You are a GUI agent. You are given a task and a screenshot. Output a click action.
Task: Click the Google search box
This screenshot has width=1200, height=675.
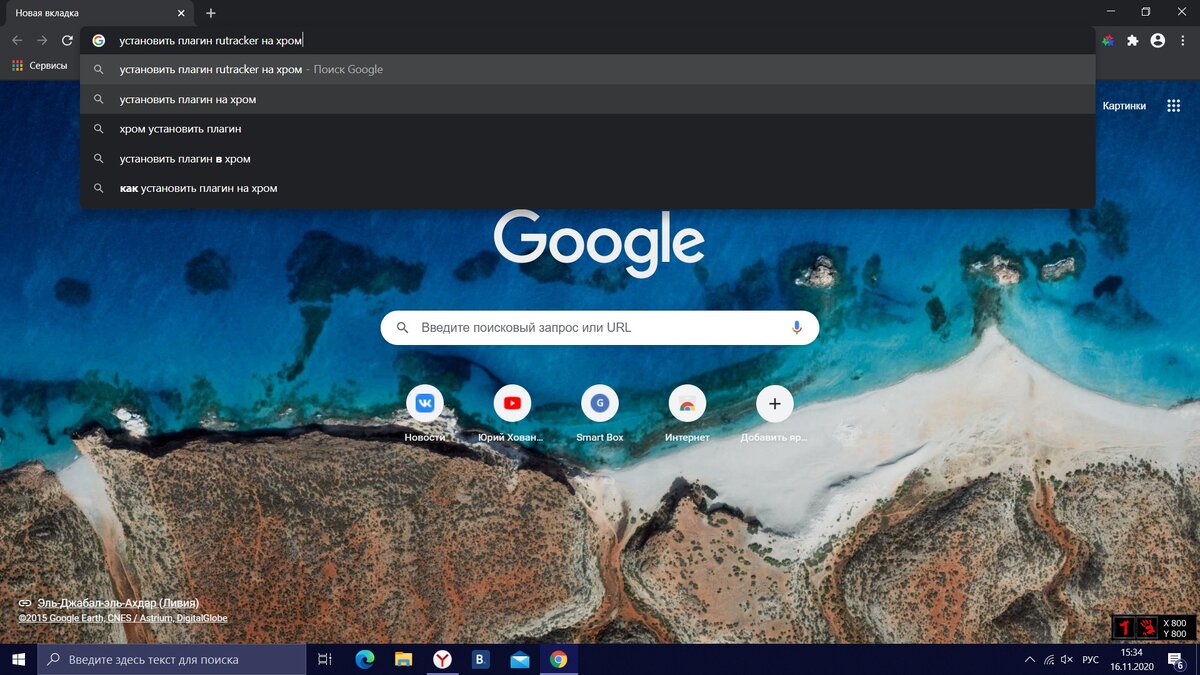(x=600, y=328)
